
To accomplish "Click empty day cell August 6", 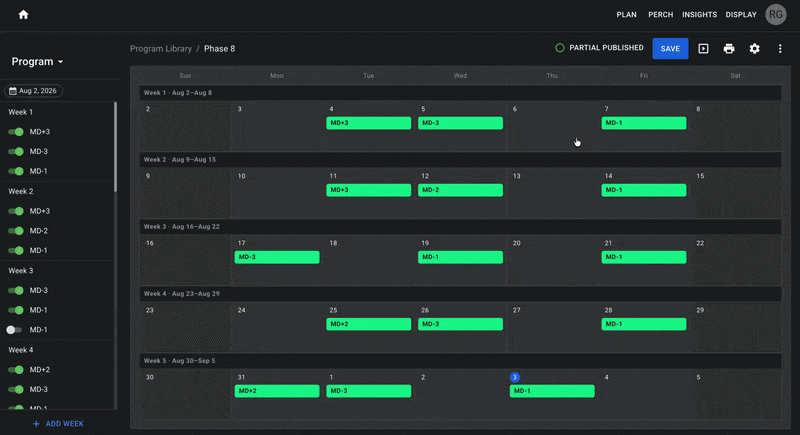I will point(552,126).
